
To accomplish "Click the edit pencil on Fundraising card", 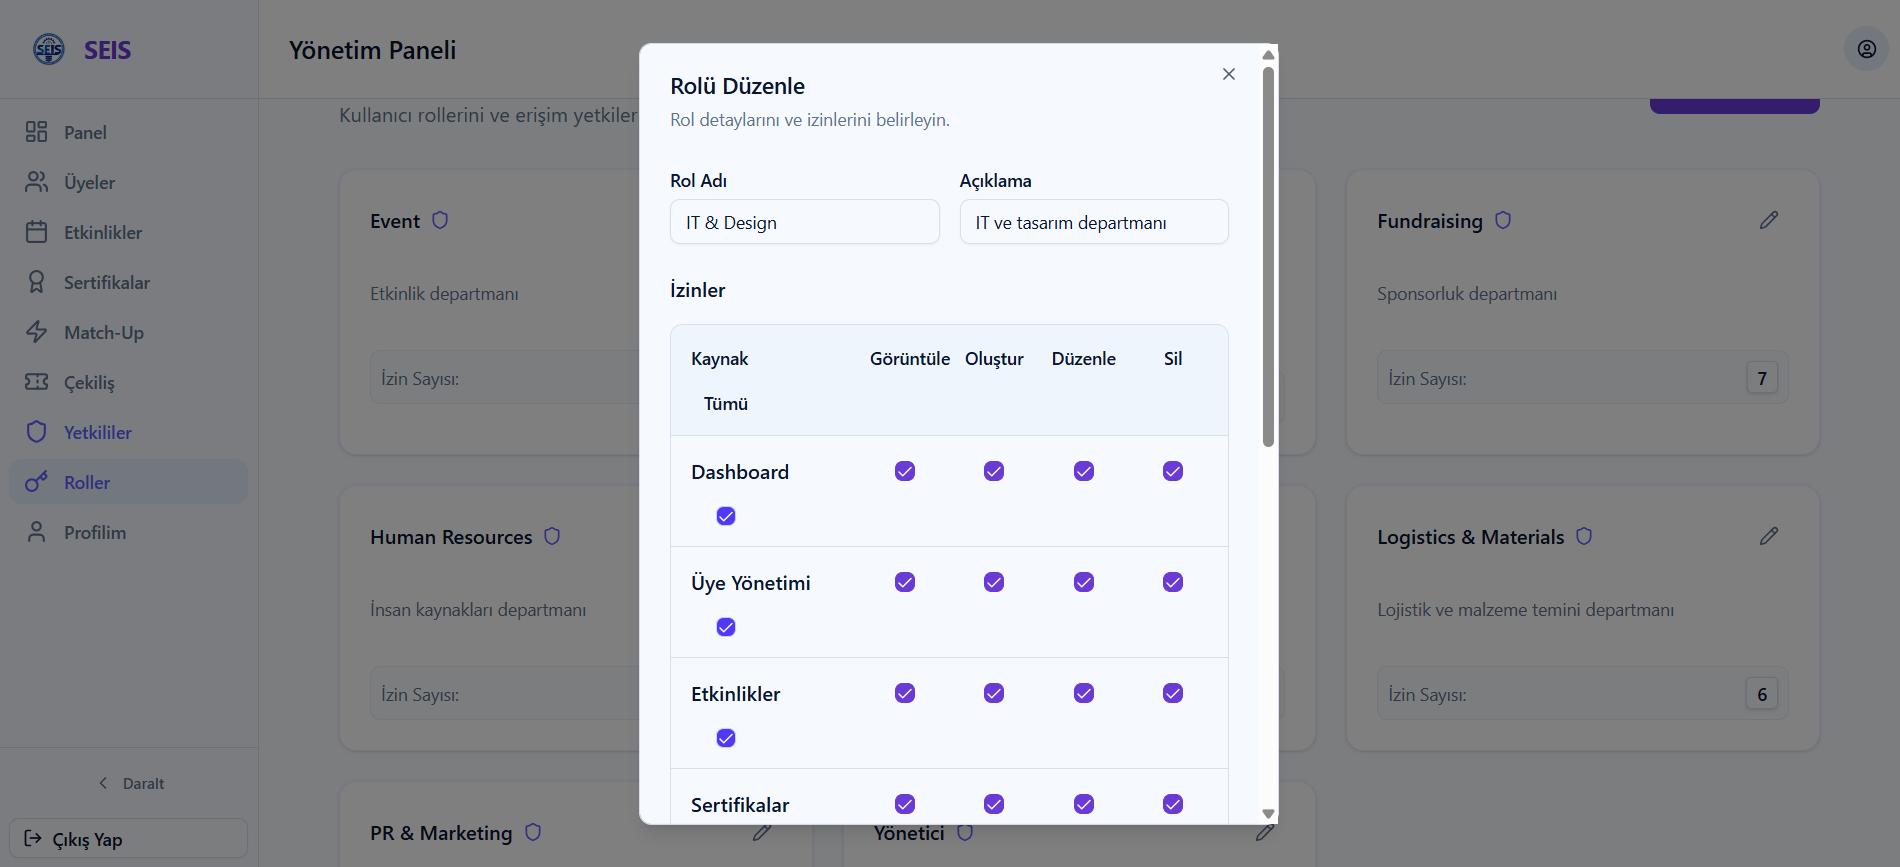I will click(1768, 220).
